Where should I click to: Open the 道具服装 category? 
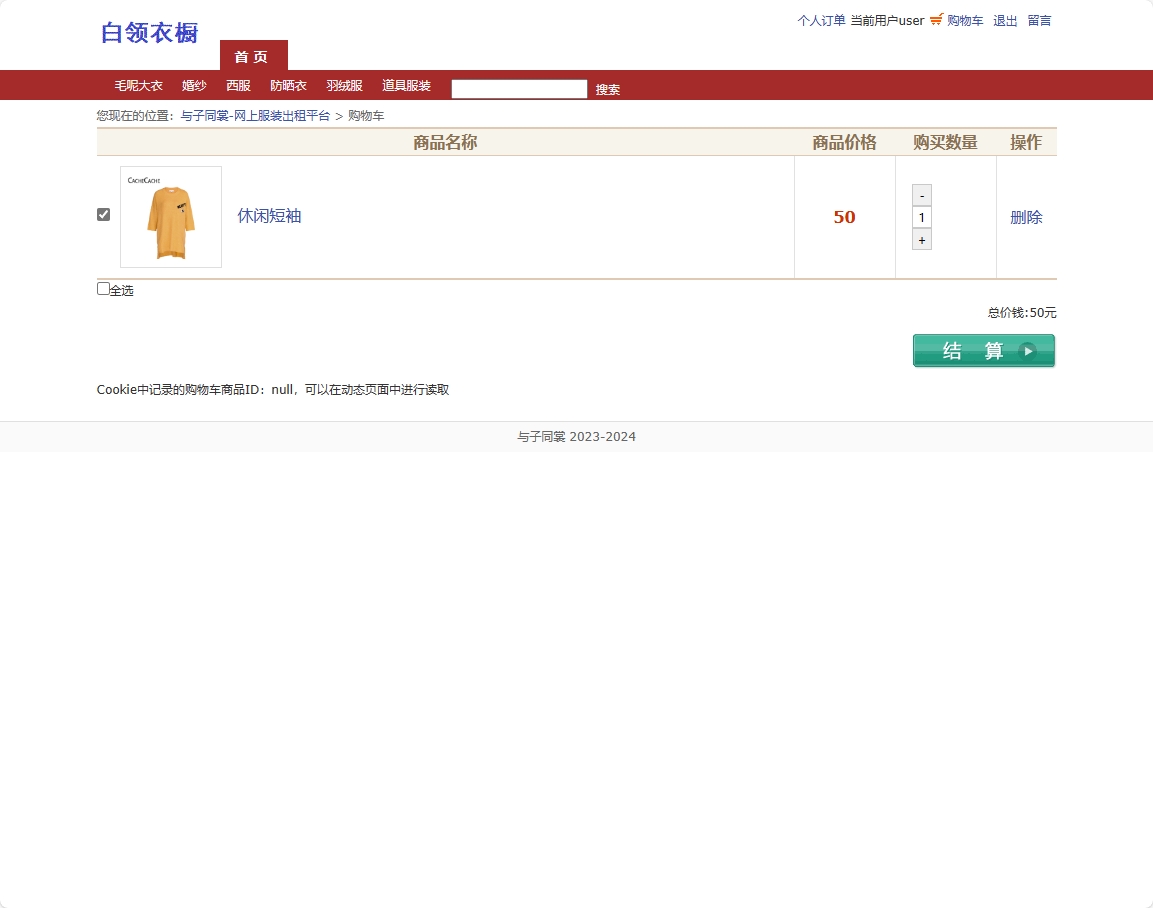[x=406, y=85]
